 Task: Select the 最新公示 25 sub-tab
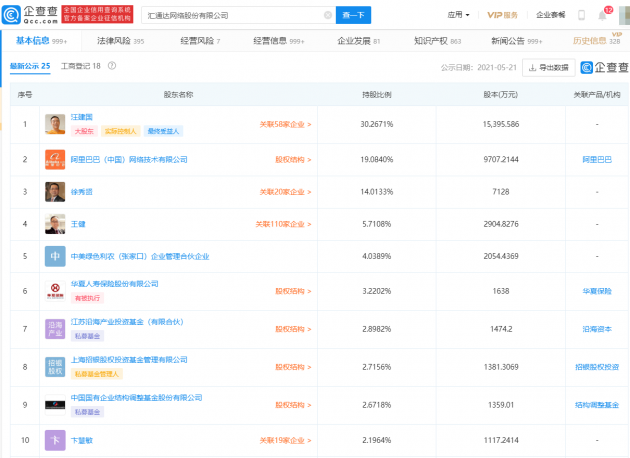click(x=30, y=66)
